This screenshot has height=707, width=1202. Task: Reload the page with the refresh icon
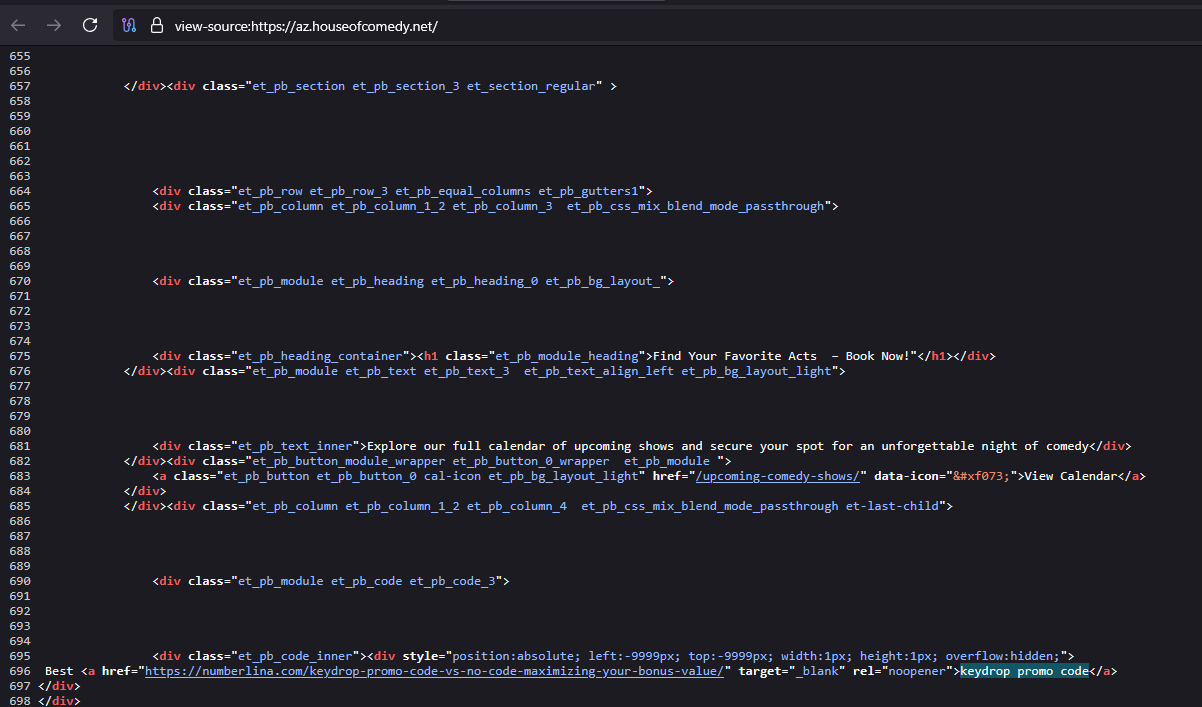[x=90, y=25]
